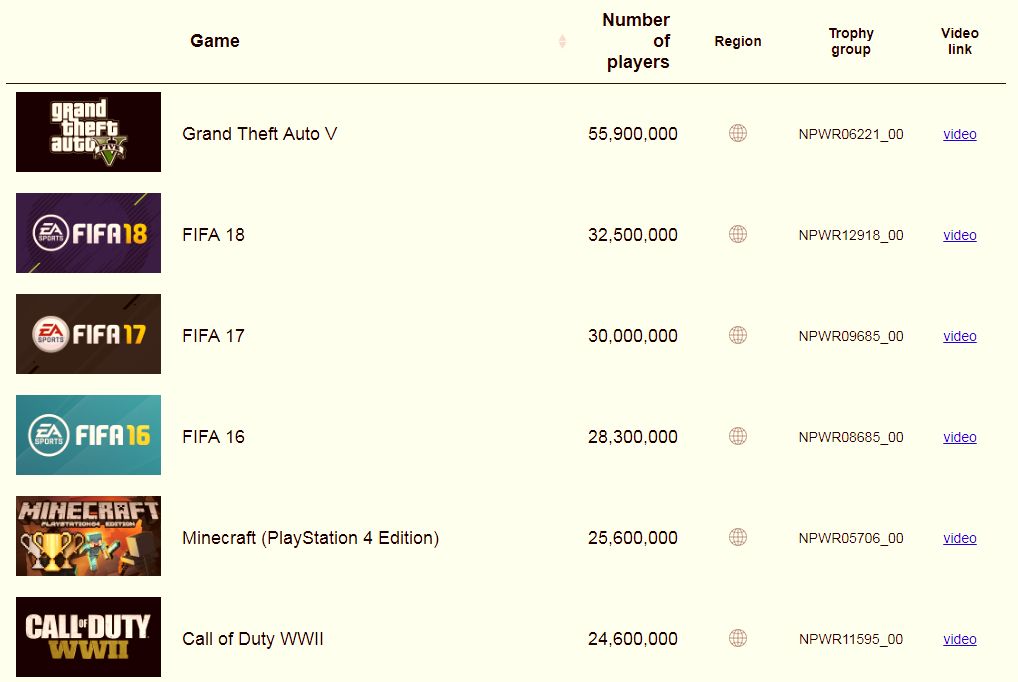This screenshot has width=1018, height=682.
Task: Select the FIFA 16 cover thumbnail
Action: (88, 435)
